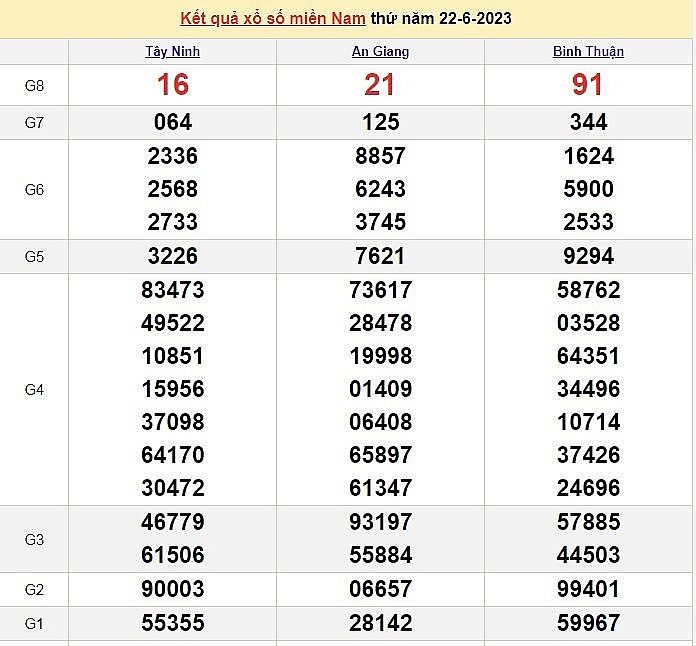The image size is (696, 646).
Task: Select the G3 prize row label
Action: tap(34, 539)
